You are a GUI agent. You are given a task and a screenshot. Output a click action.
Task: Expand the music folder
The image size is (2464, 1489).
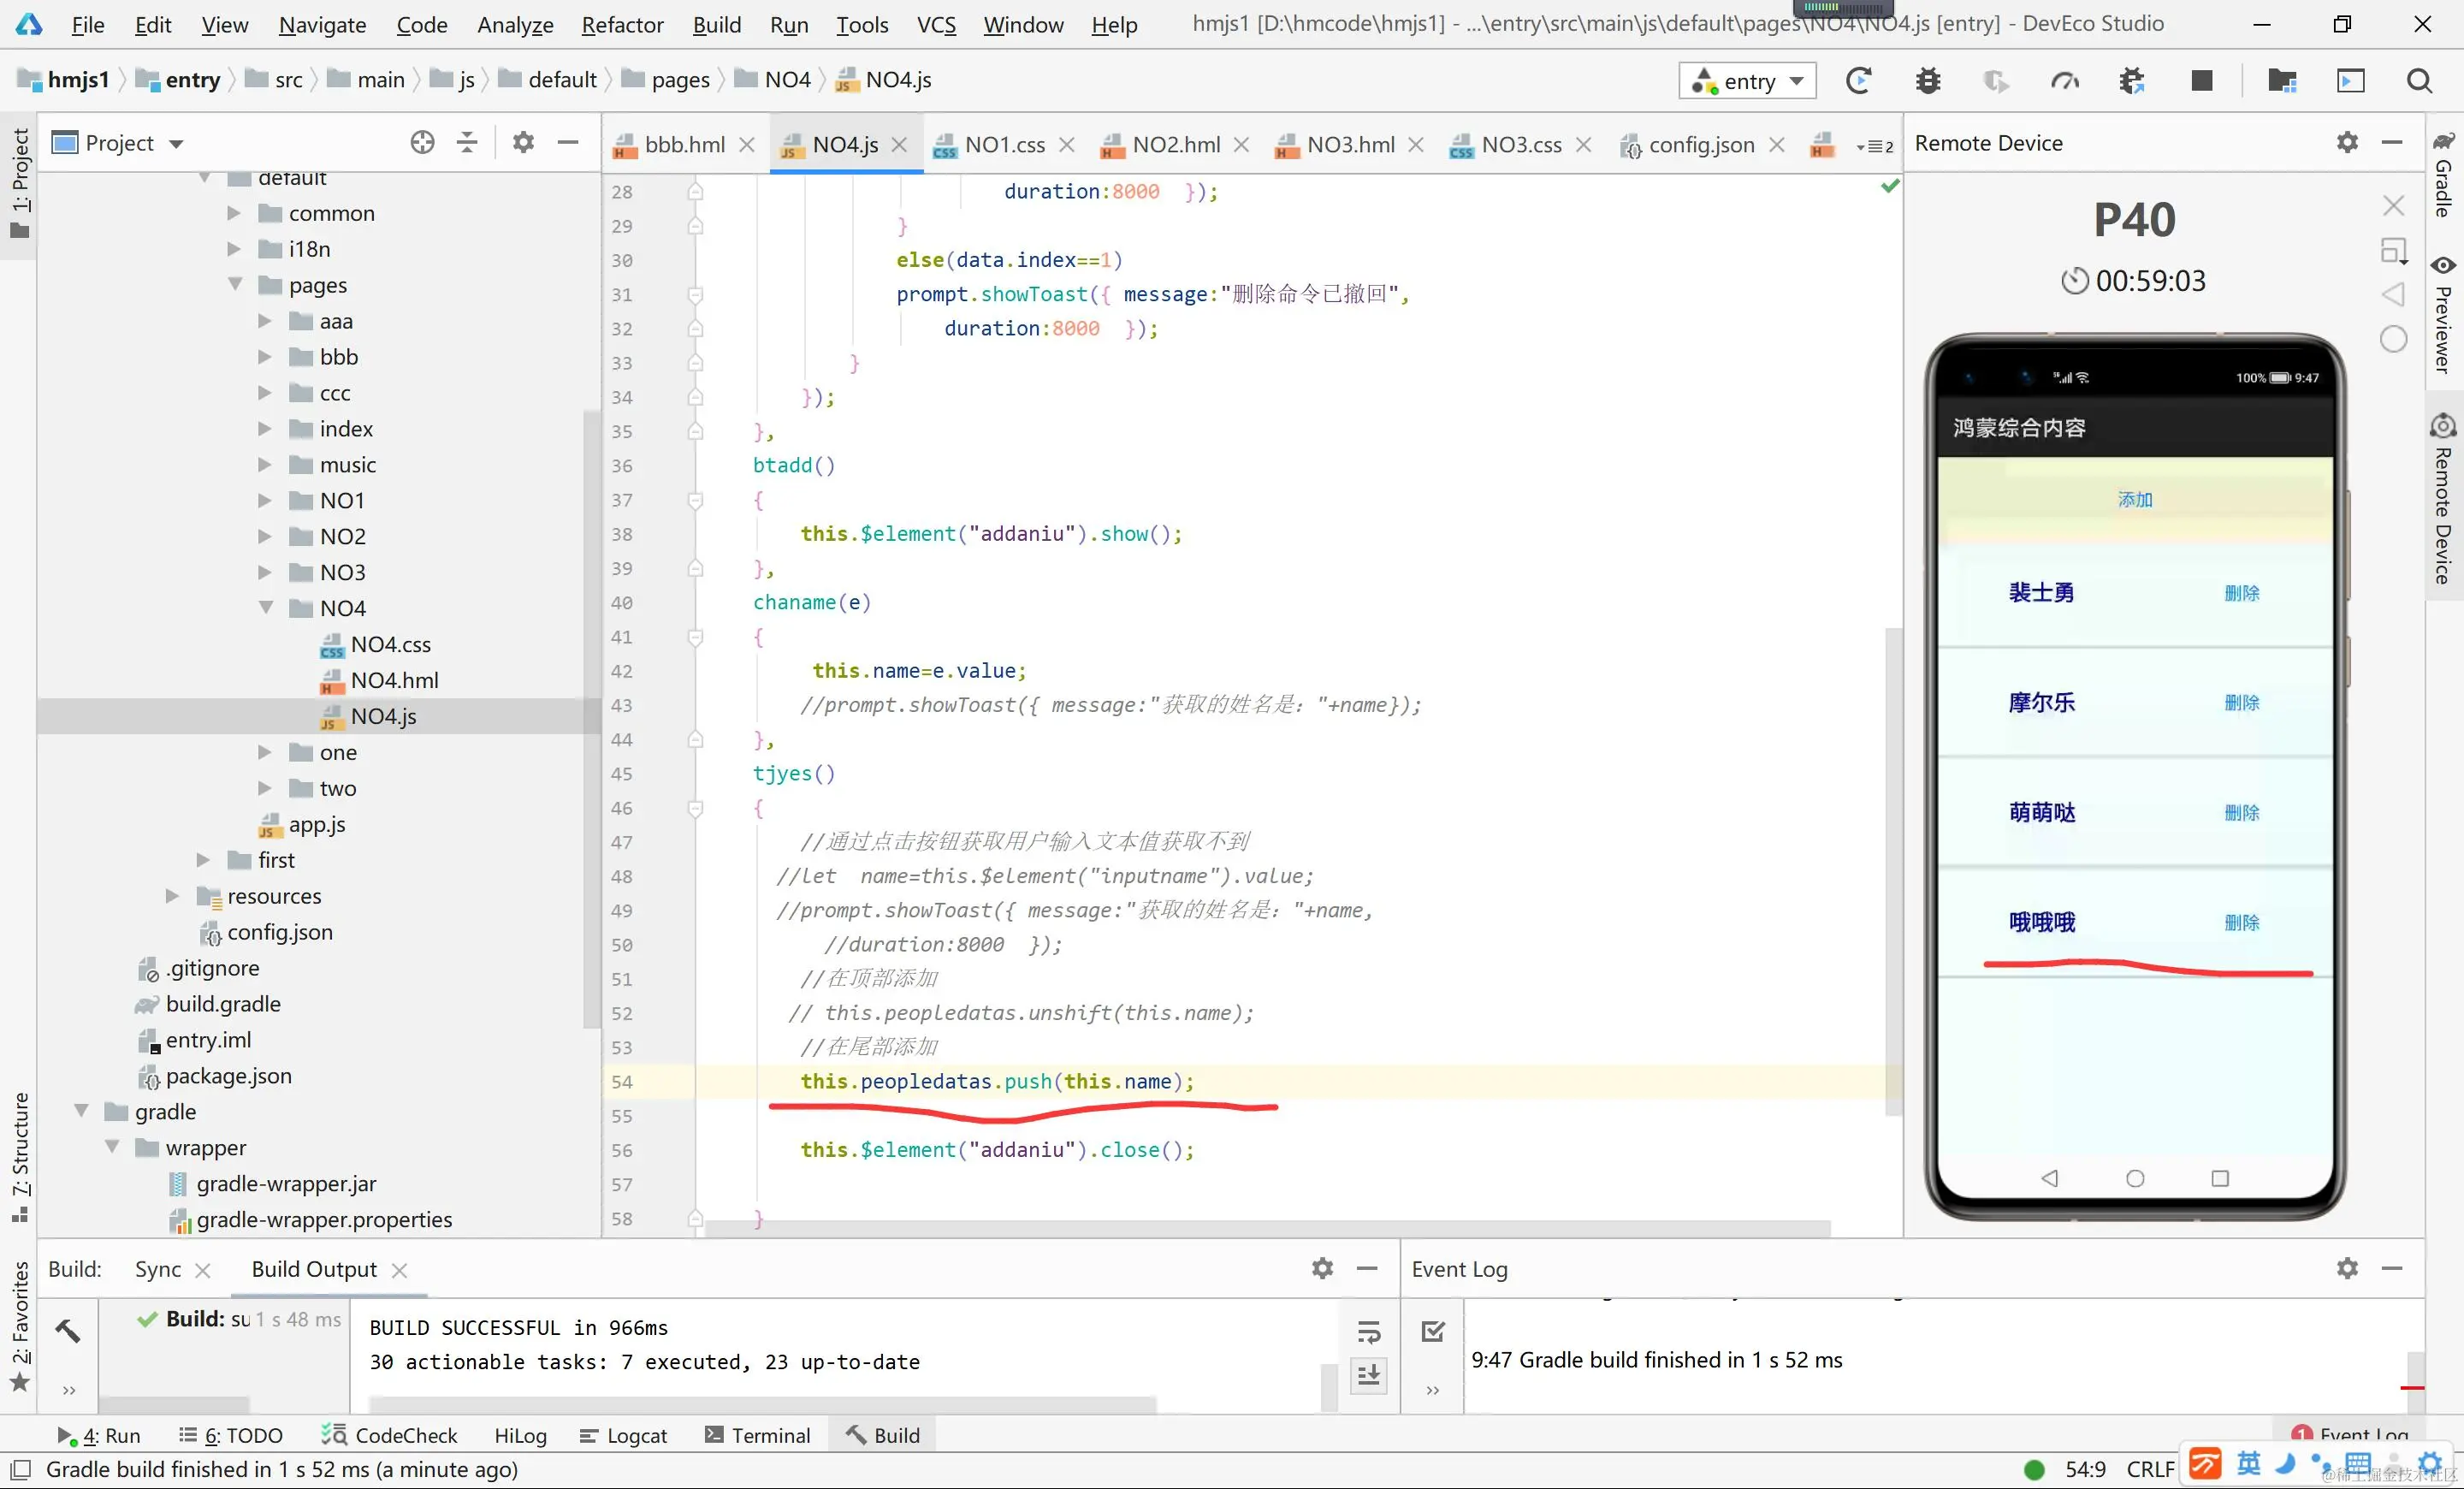pos(266,465)
